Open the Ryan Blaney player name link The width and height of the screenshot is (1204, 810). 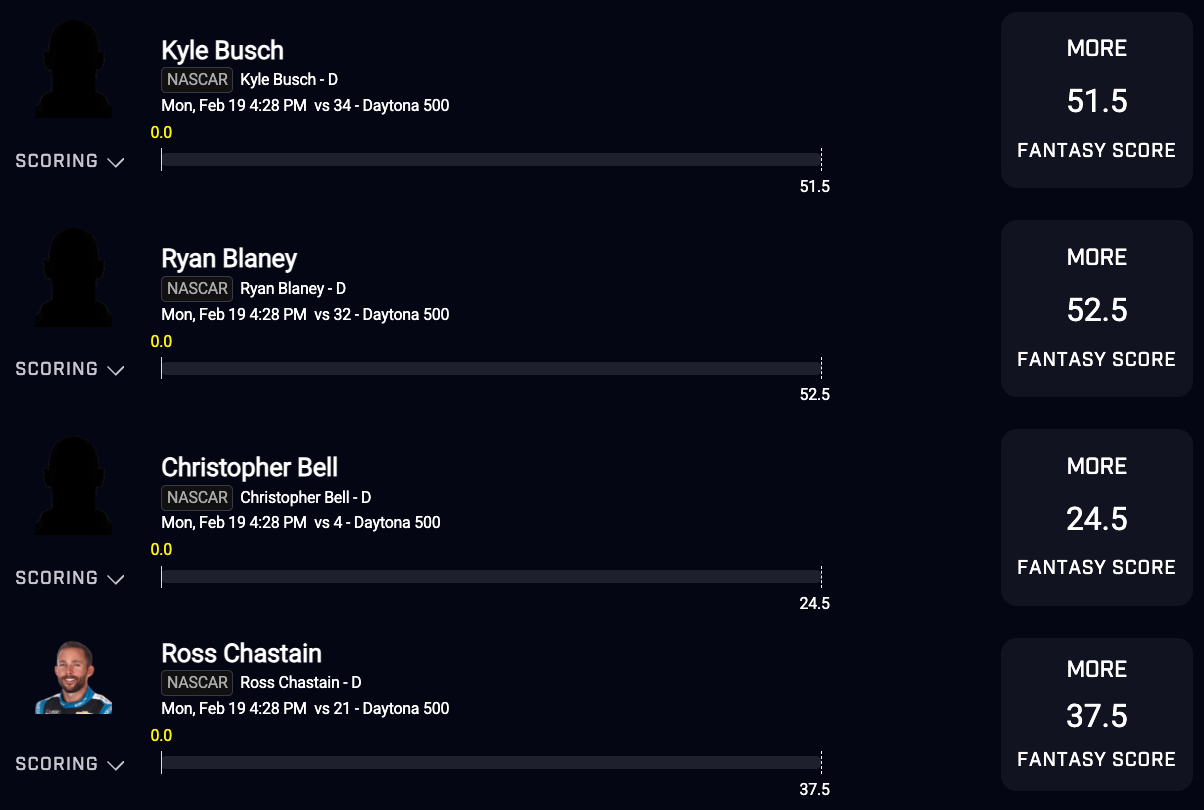tap(229, 259)
